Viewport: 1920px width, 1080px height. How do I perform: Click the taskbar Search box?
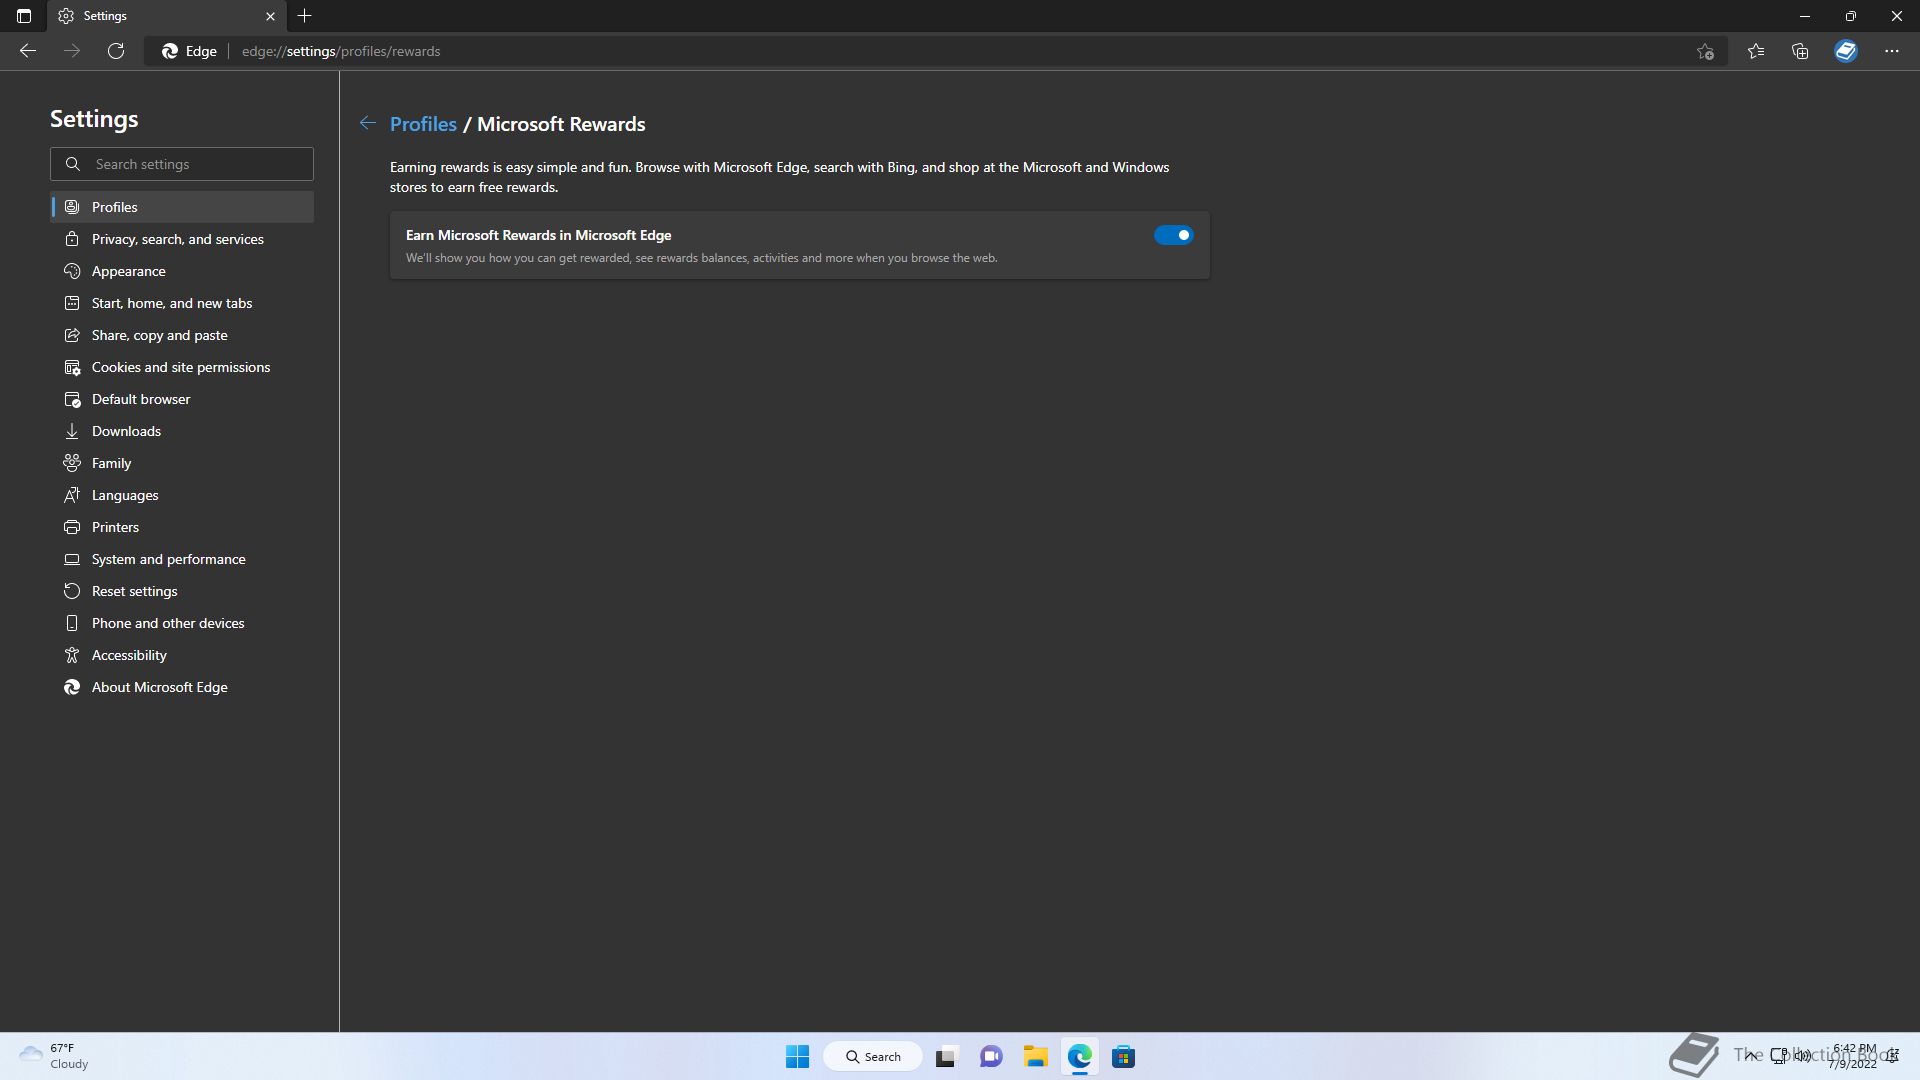point(873,1056)
